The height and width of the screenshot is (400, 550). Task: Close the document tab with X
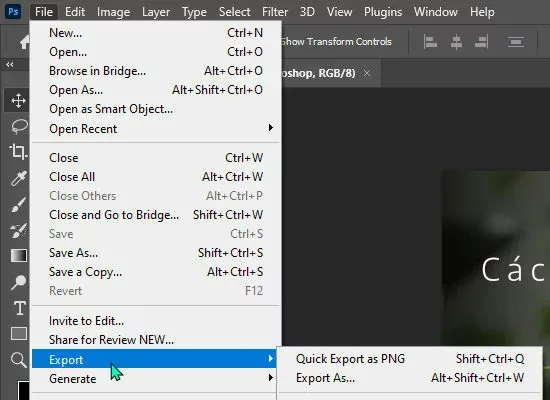(x=367, y=73)
